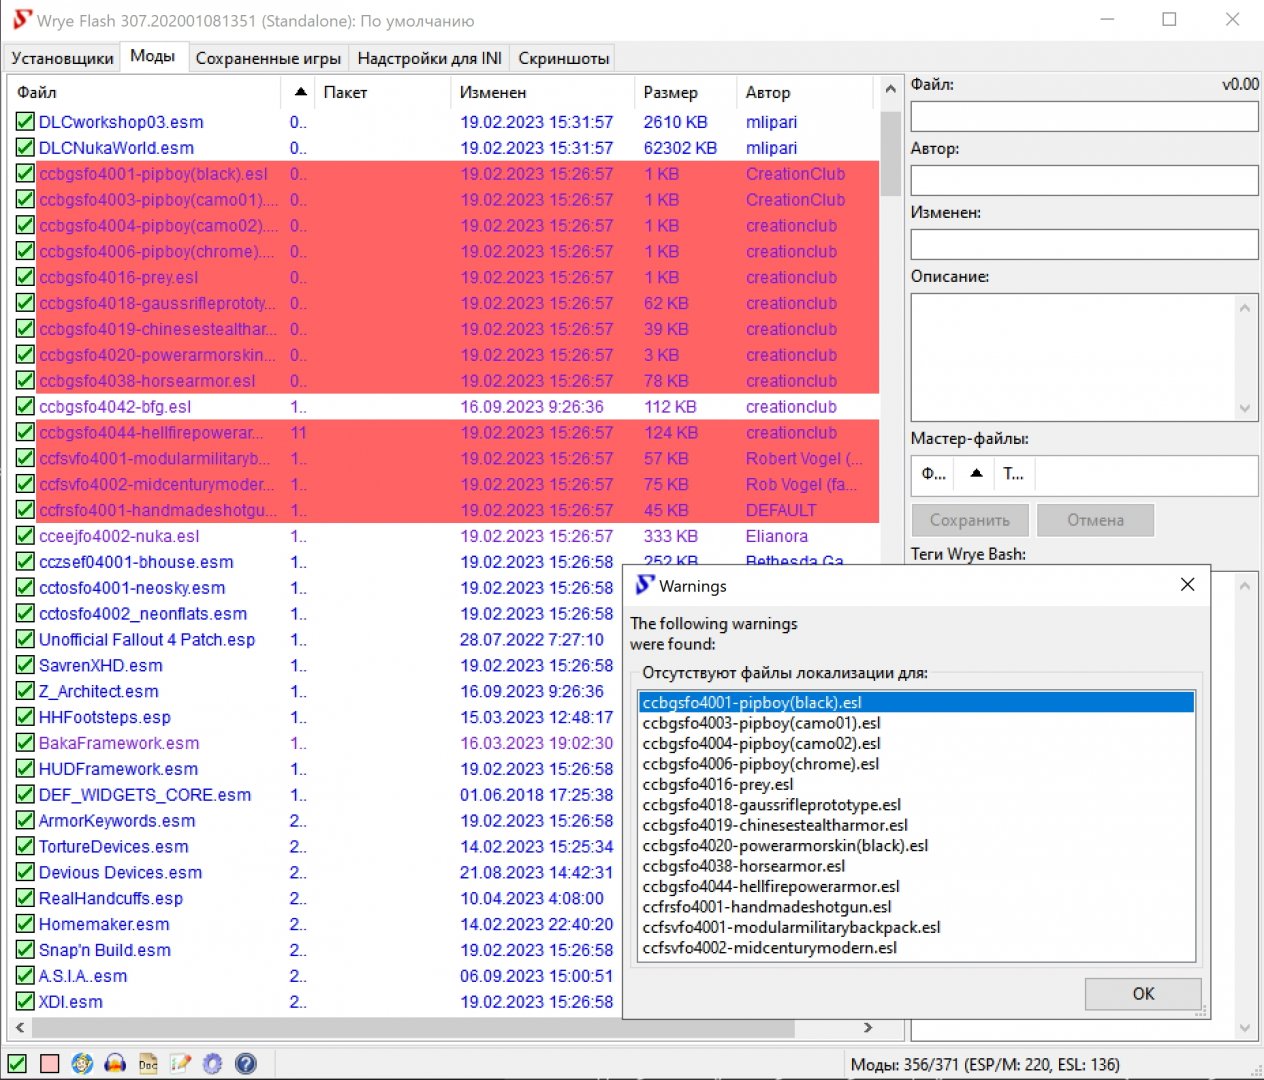1264x1080 pixels.
Task: Click the sort arrow in master files header
Action: coord(976,474)
